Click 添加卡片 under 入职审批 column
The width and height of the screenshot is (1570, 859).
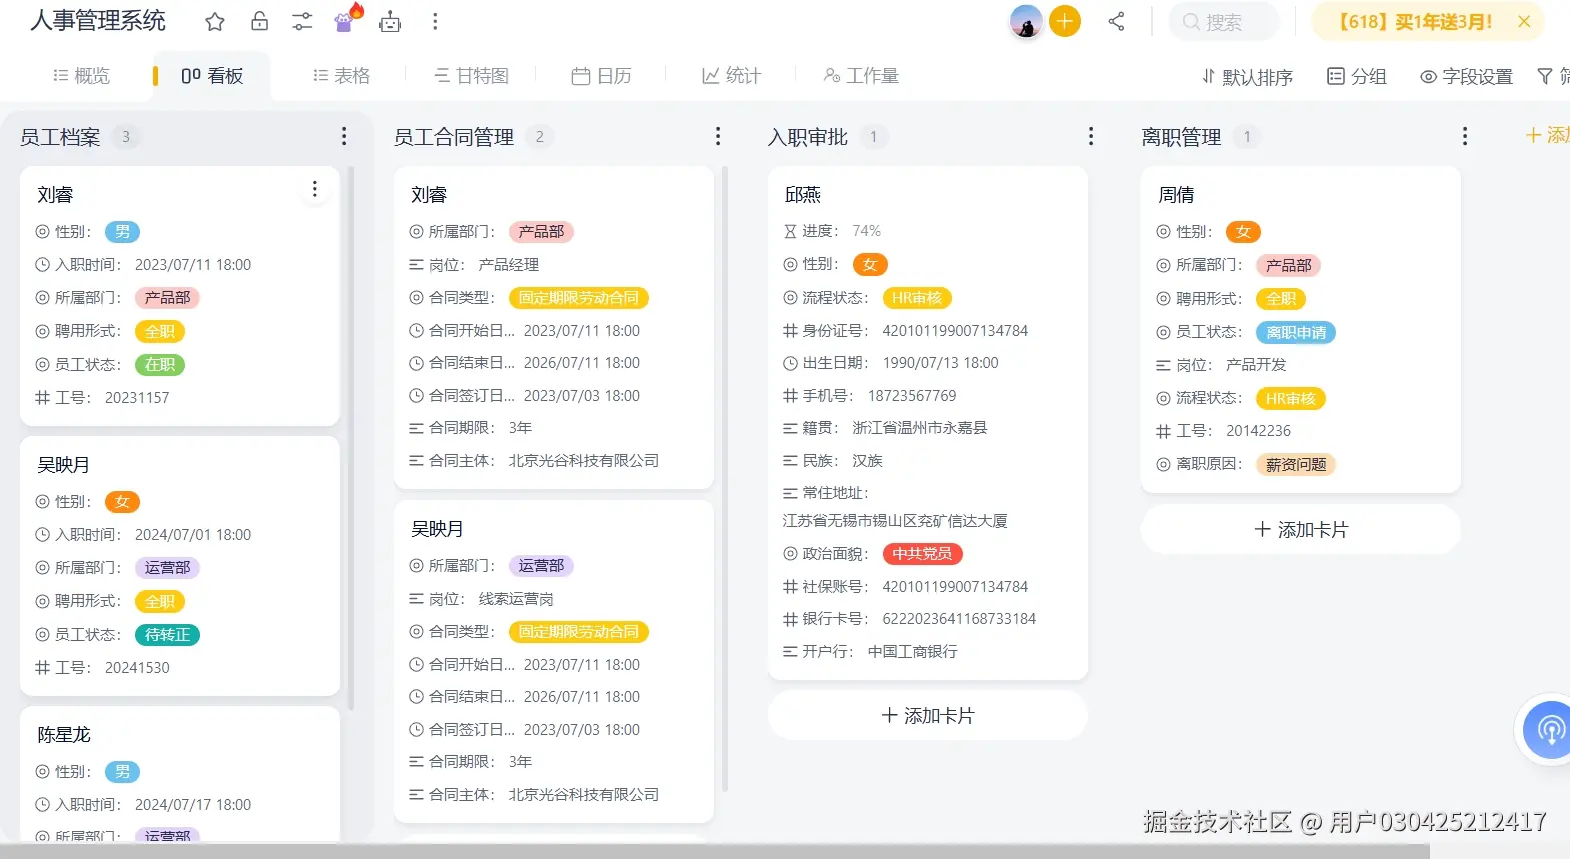[927, 716]
